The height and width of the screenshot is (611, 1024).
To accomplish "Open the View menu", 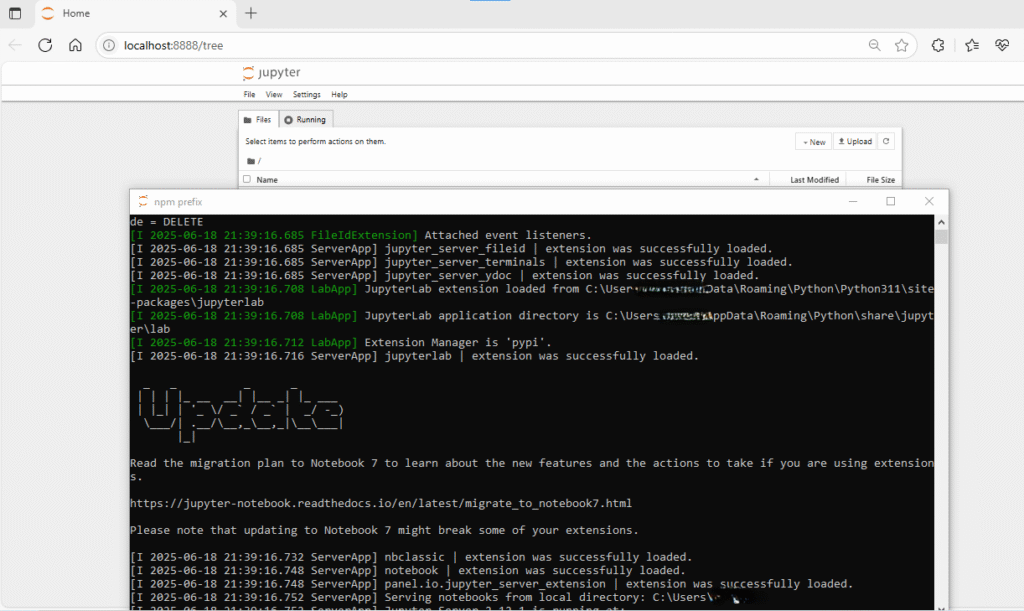I will coord(274,95).
